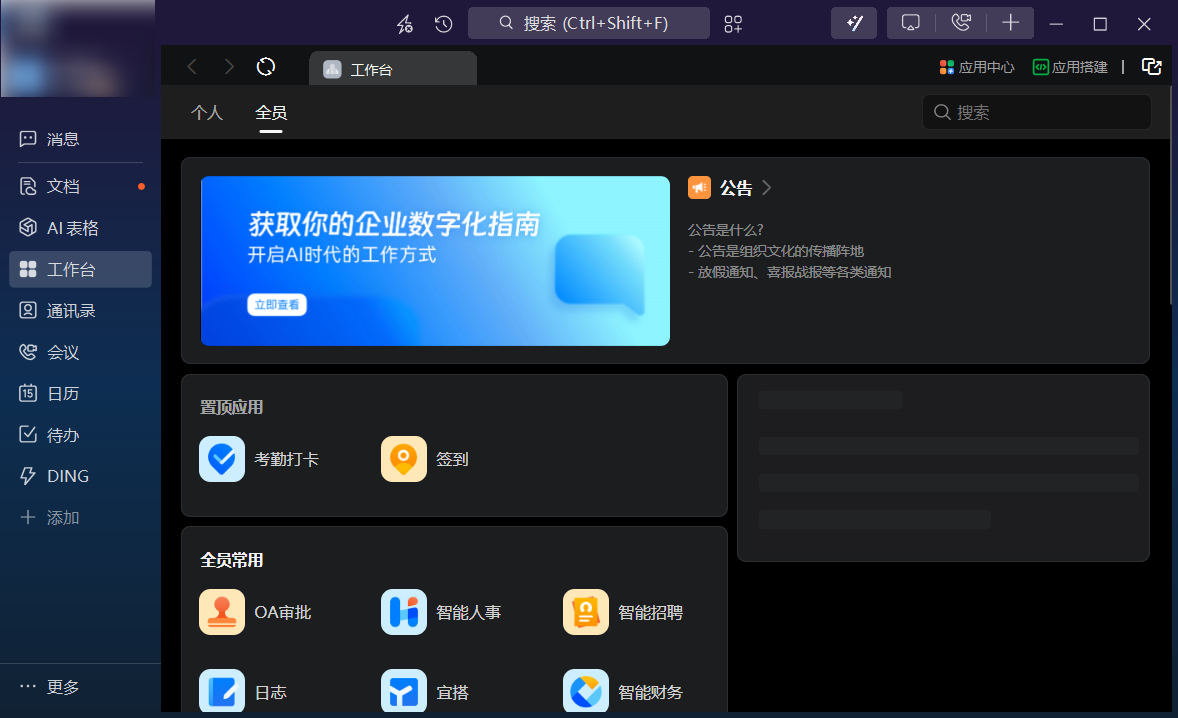Switch to the 全员 tab
Image resolution: width=1178 pixels, height=718 pixels.
(271, 113)
